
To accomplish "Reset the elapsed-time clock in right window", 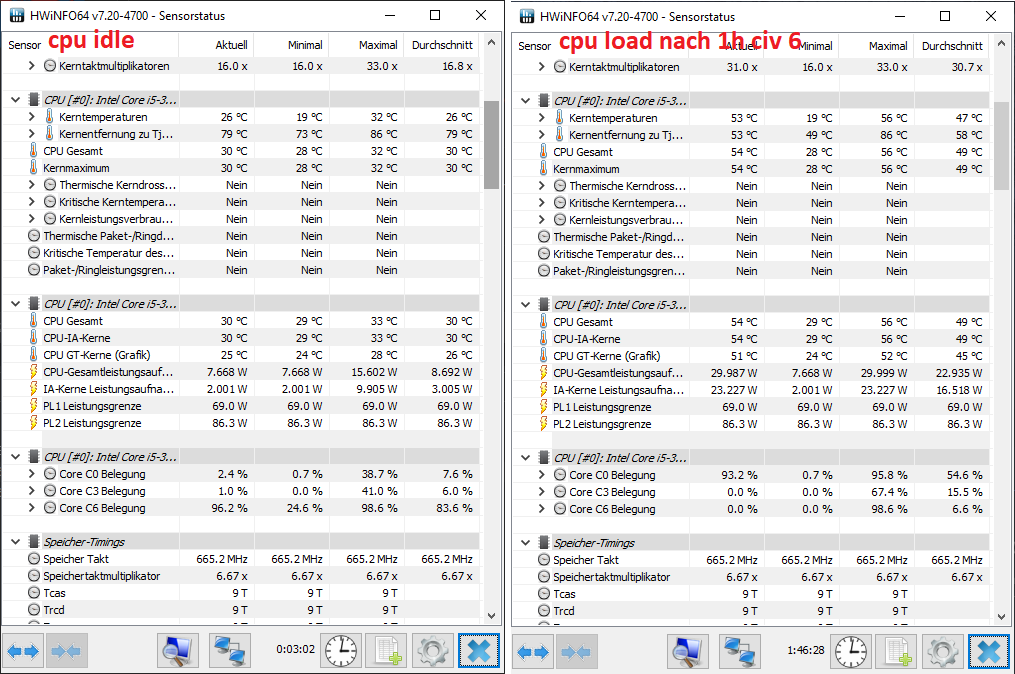I will (851, 651).
